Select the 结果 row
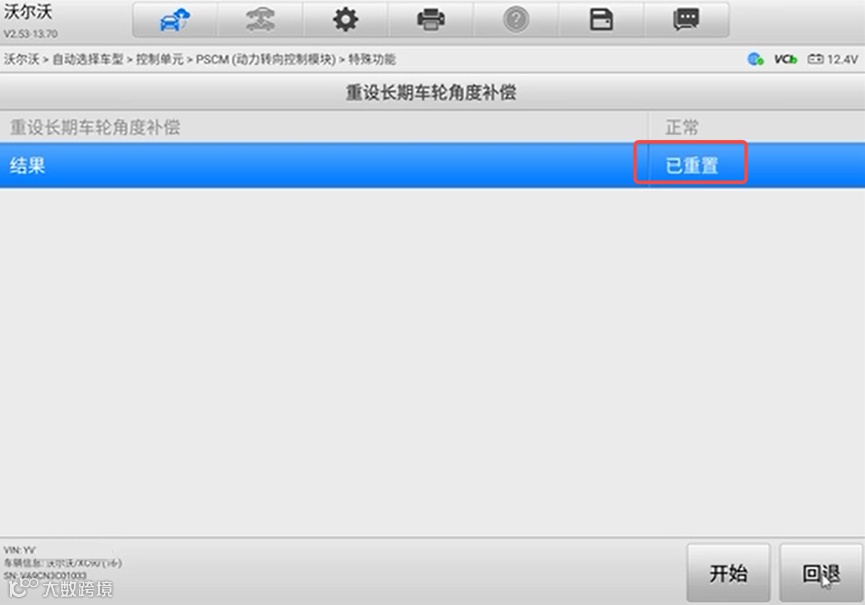The image size is (865, 605). [432, 165]
